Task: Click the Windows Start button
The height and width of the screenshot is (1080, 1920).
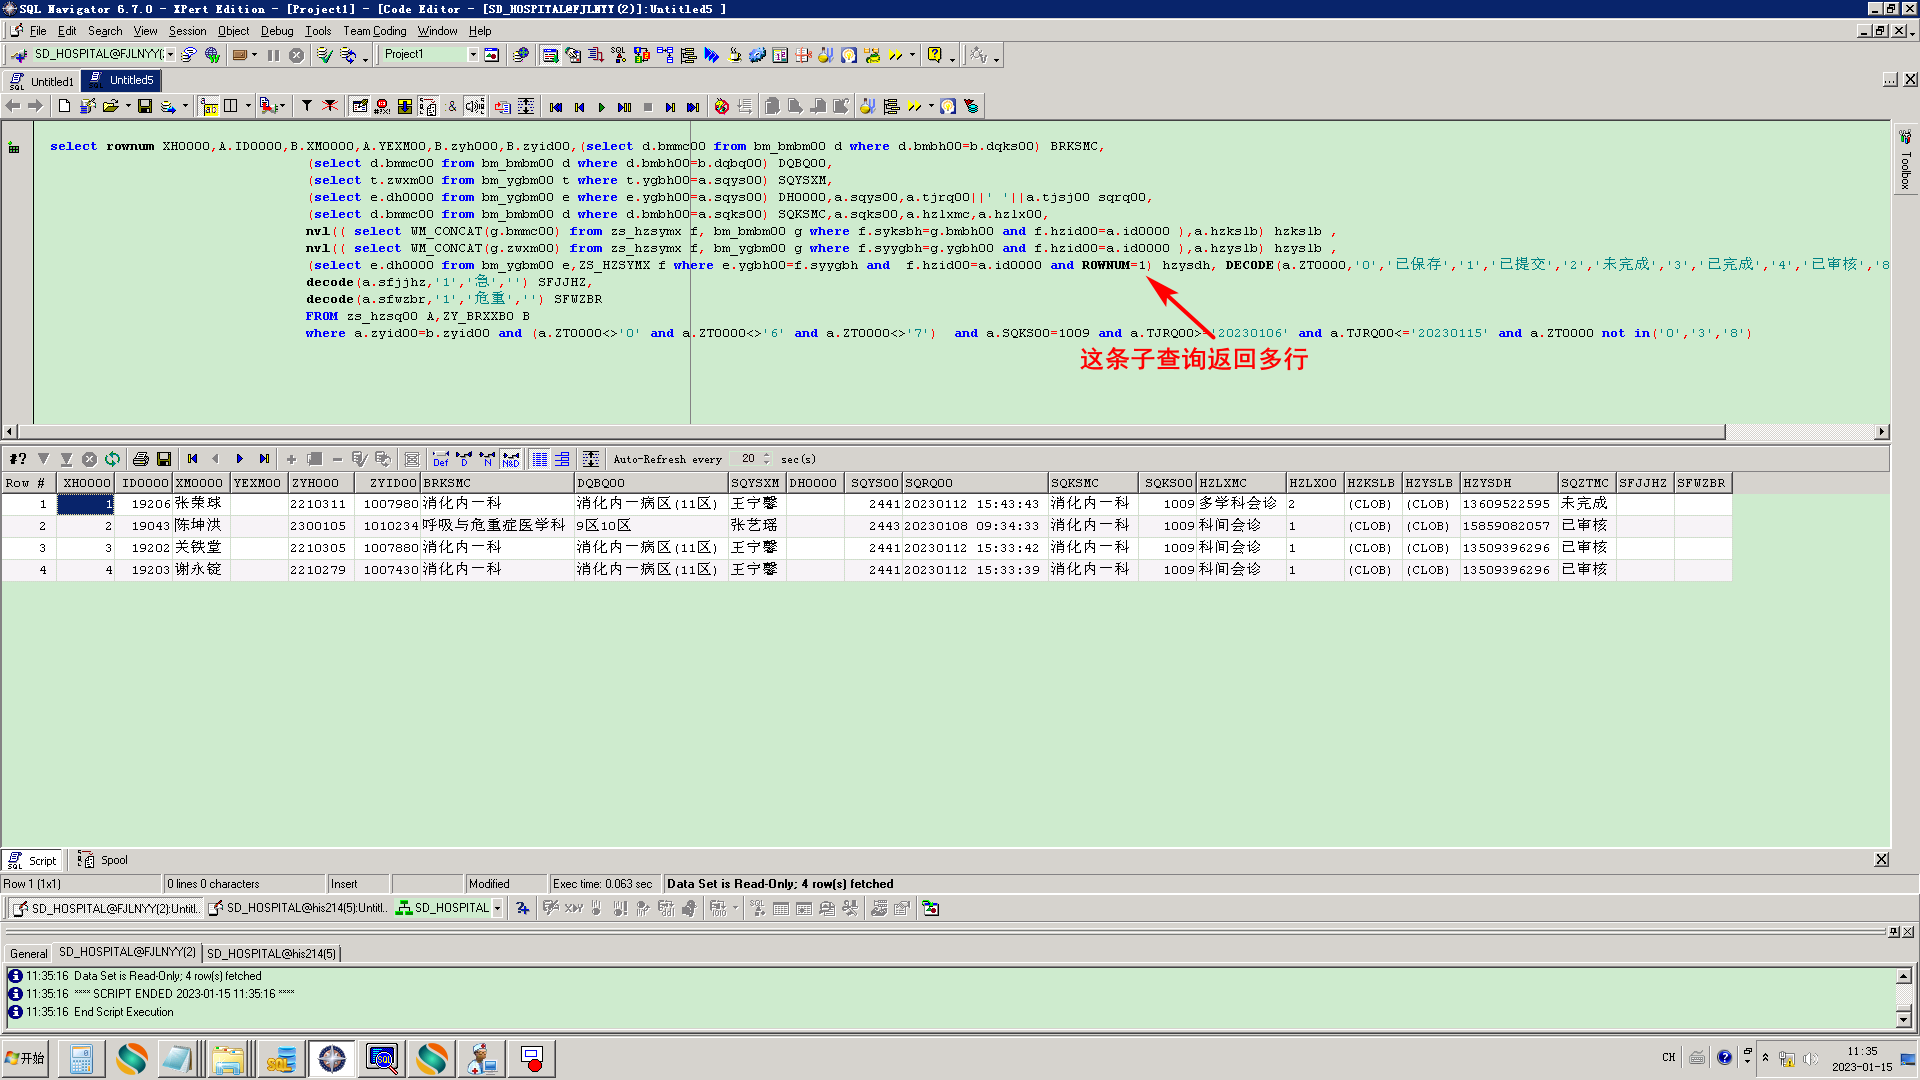Action: [26, 1058]
